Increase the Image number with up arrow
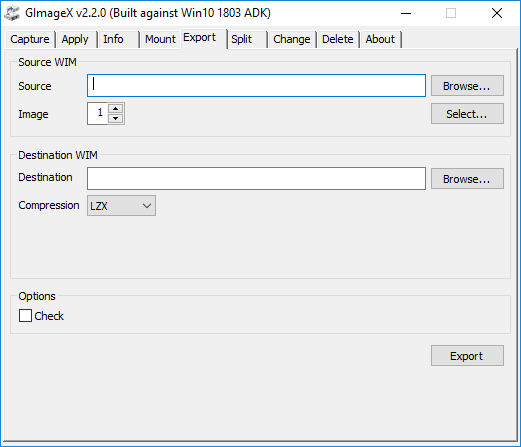Viewport: 521px width, 447px height. 116,108
